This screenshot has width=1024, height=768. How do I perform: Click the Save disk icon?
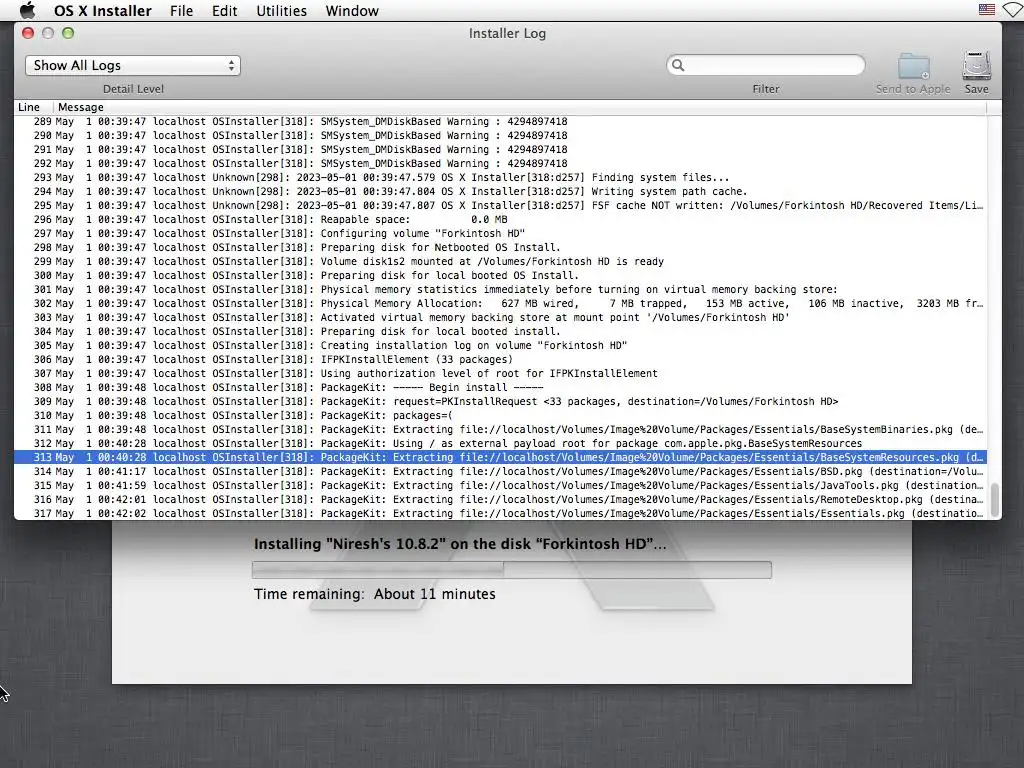coord(976,65)
